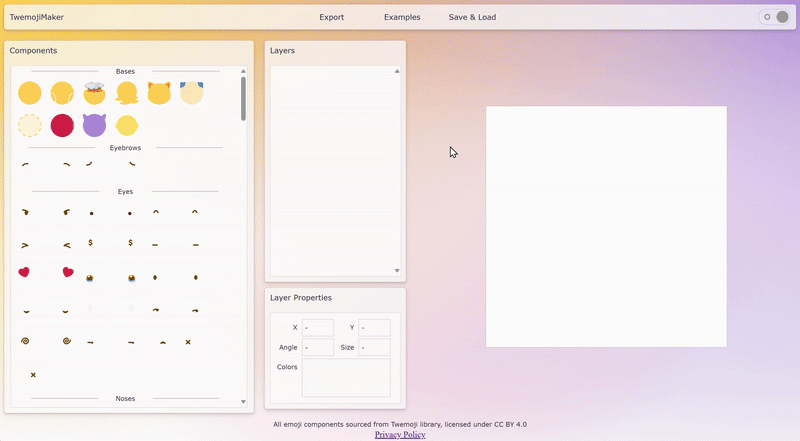
Task: Add the cat face base
Action: [158, 93]
